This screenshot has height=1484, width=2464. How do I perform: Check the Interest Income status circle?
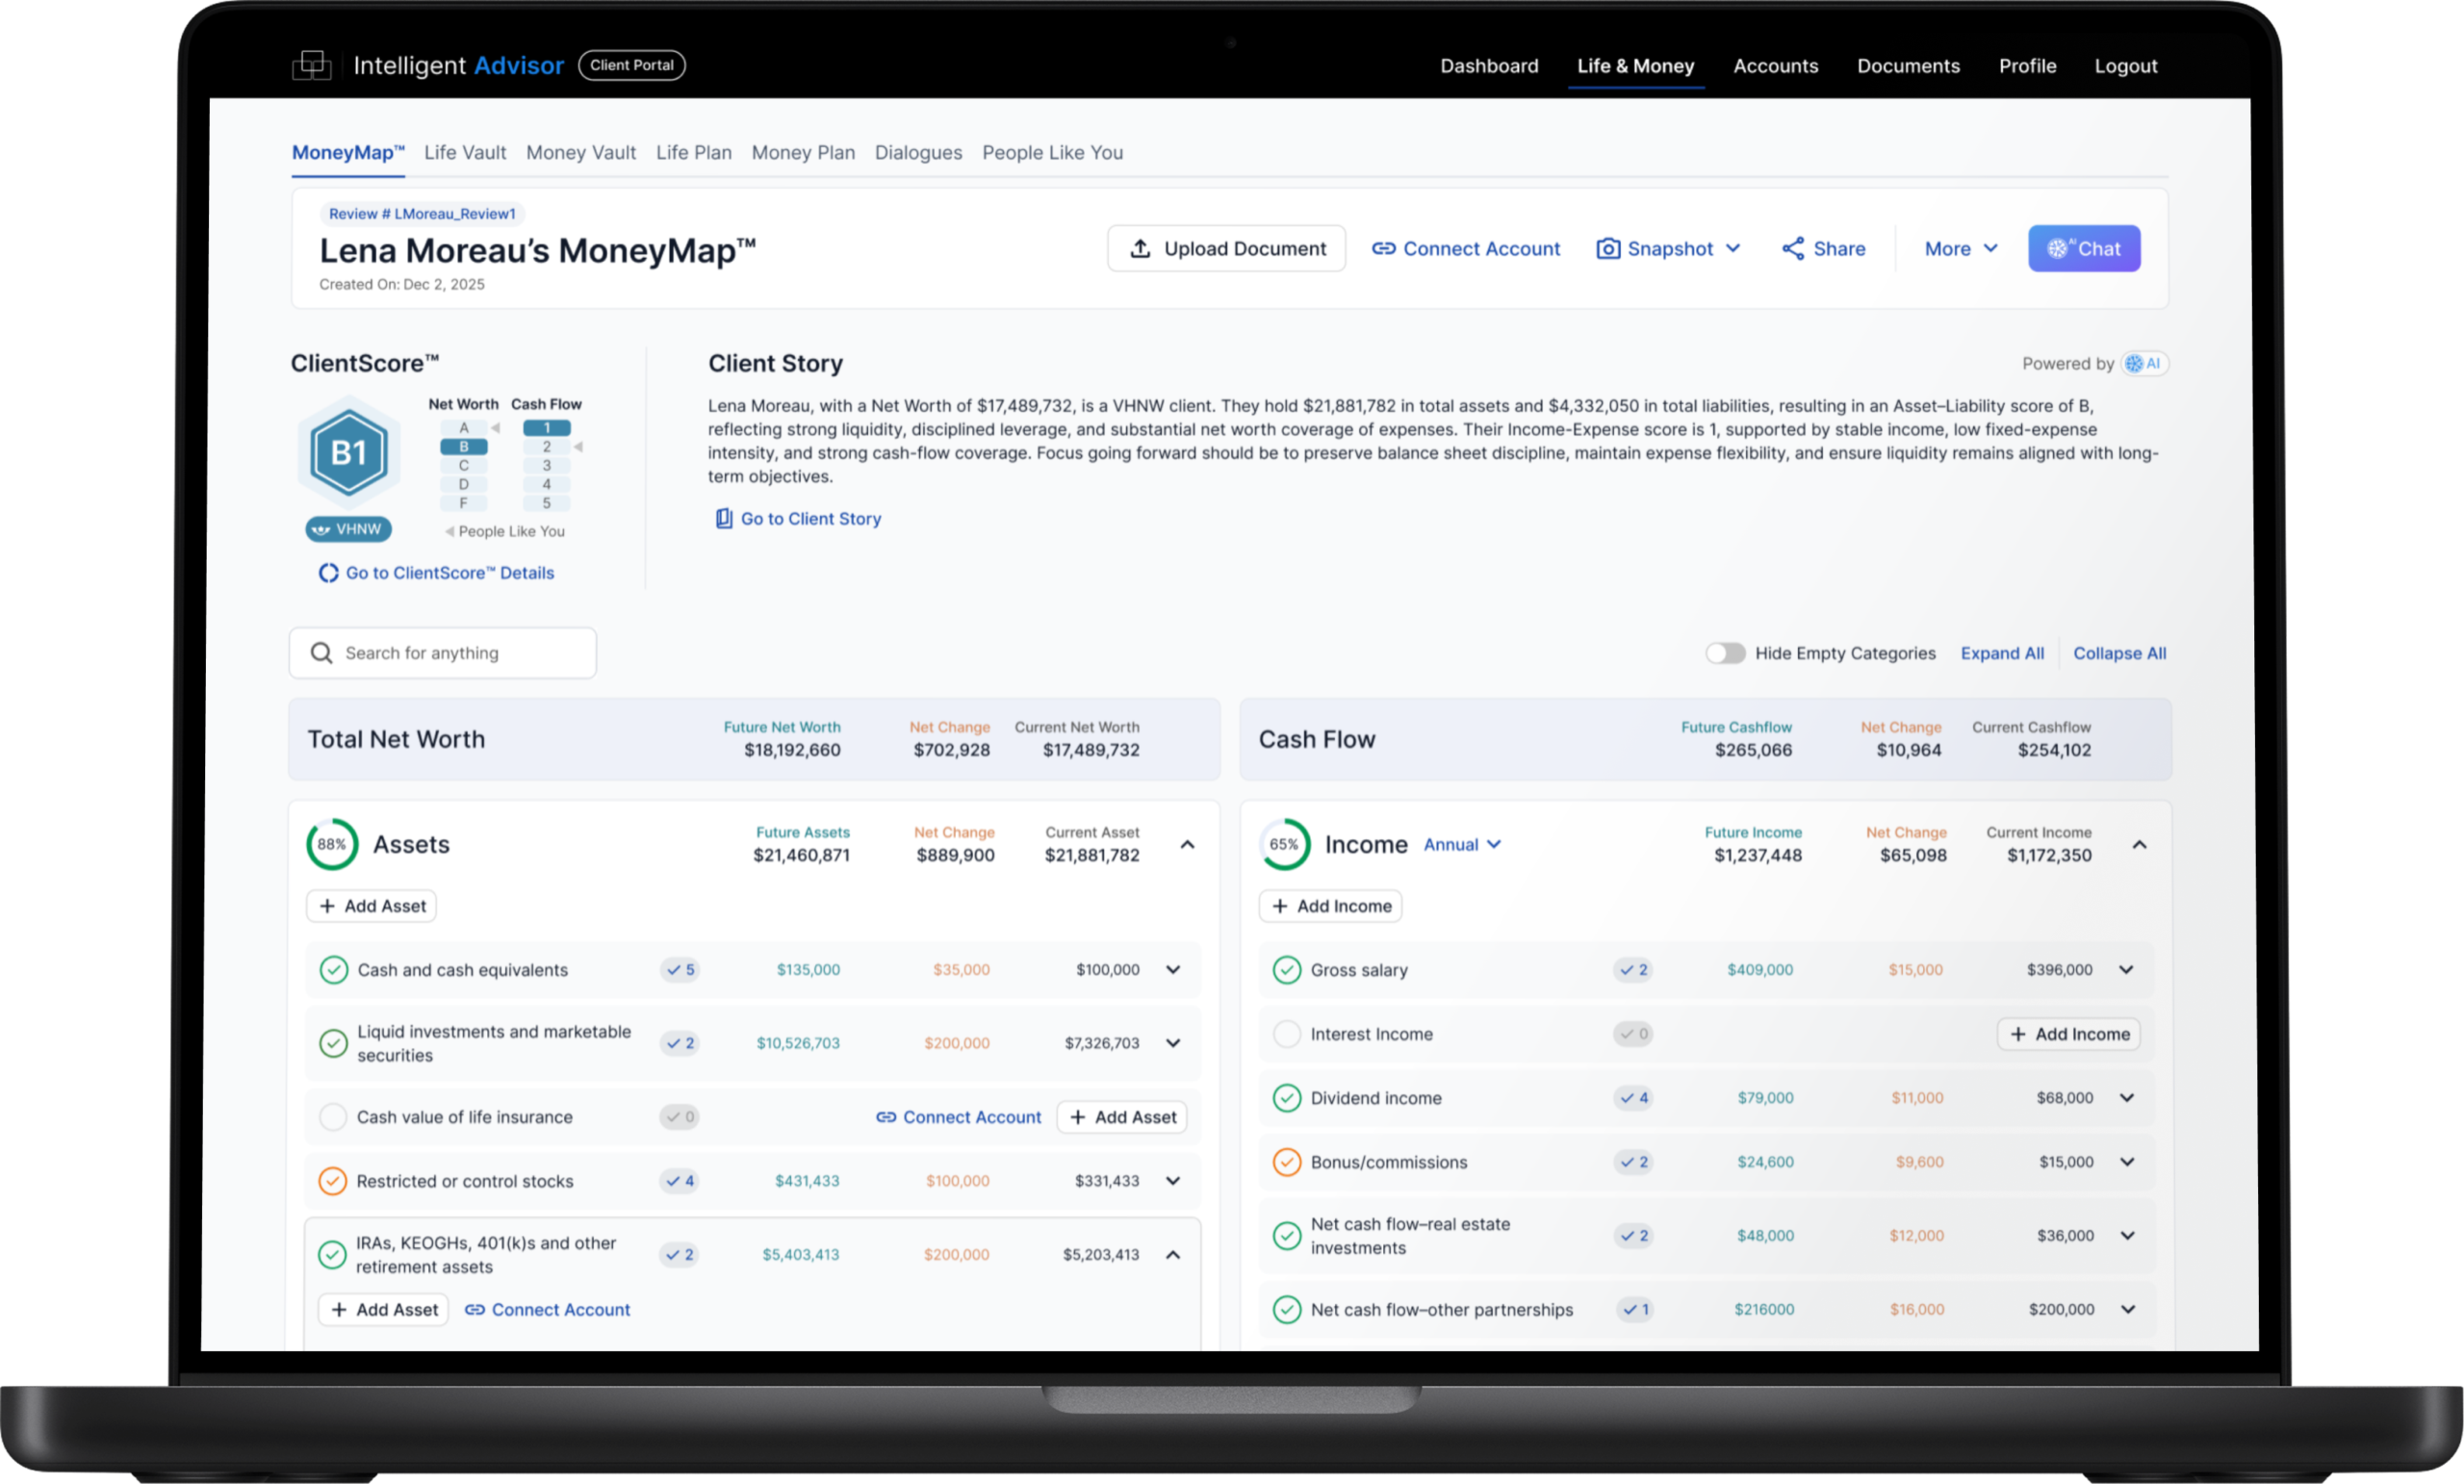1286,1034
